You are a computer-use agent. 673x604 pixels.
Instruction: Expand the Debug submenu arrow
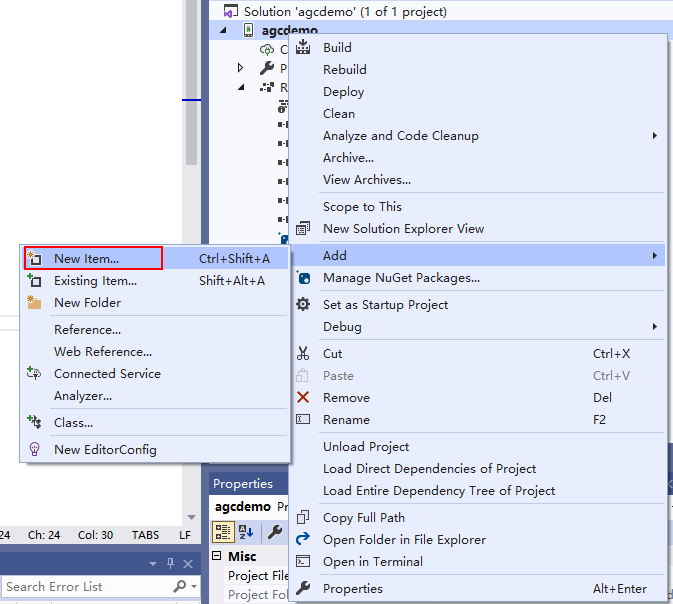coord(655,327)
